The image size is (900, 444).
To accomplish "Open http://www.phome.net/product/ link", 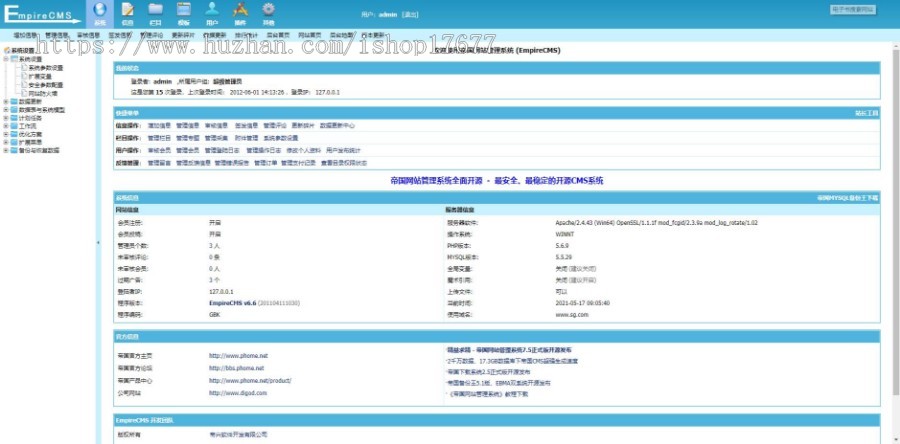I will [250, 380].
